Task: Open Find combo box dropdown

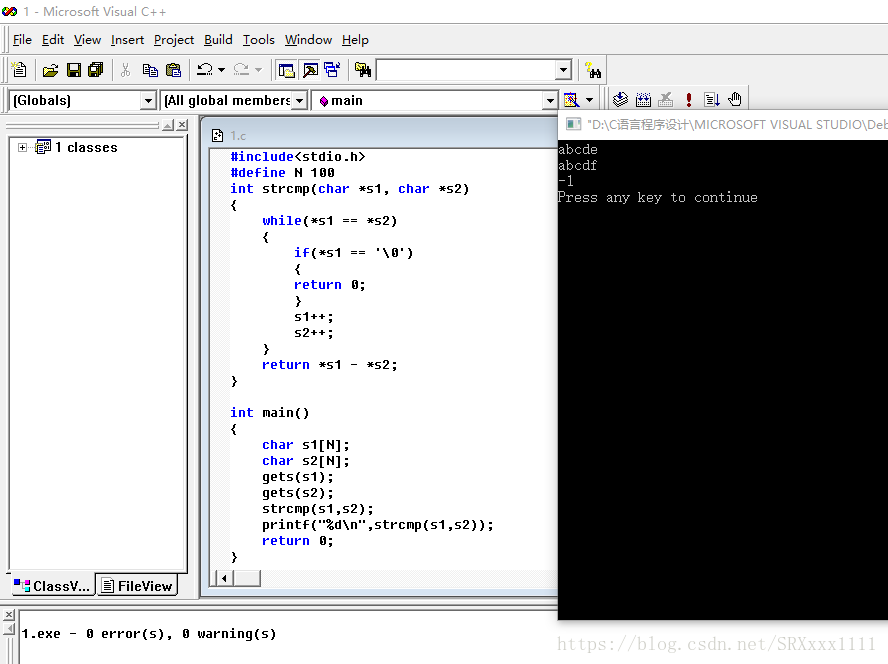Action: pos(563,70)
